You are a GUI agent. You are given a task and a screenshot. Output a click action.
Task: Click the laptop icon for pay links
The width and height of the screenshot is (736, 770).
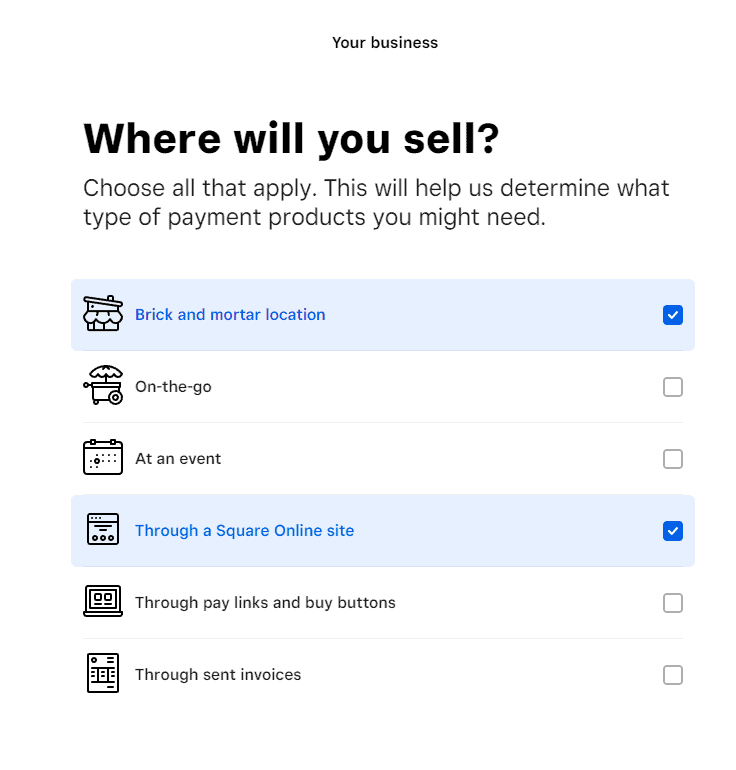coord(103,601)
